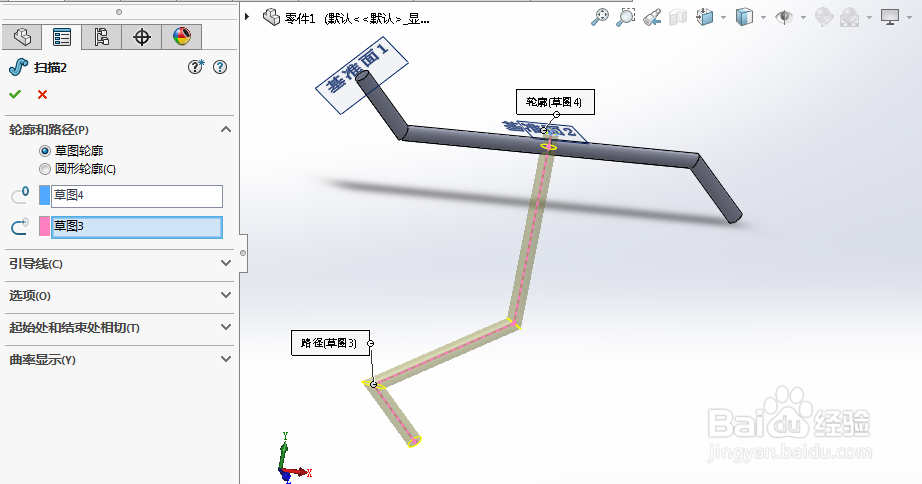Expand the 选项(O) section

tap(226, 295)
